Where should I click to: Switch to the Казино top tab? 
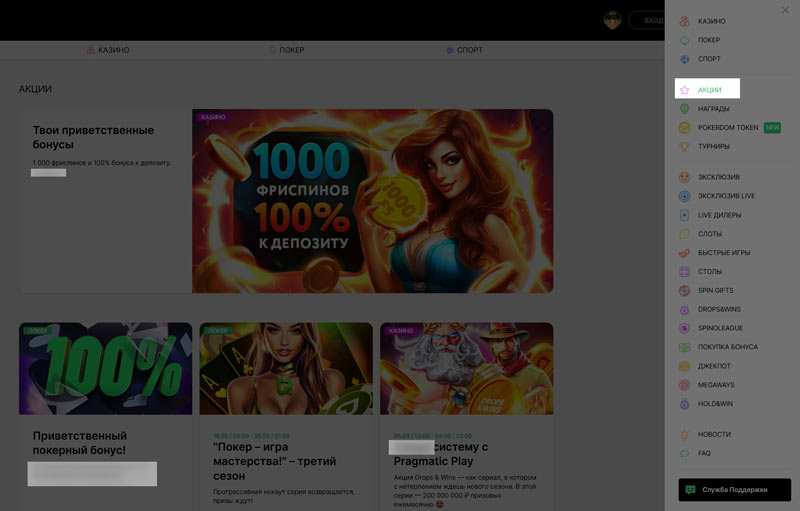[108, 50]
